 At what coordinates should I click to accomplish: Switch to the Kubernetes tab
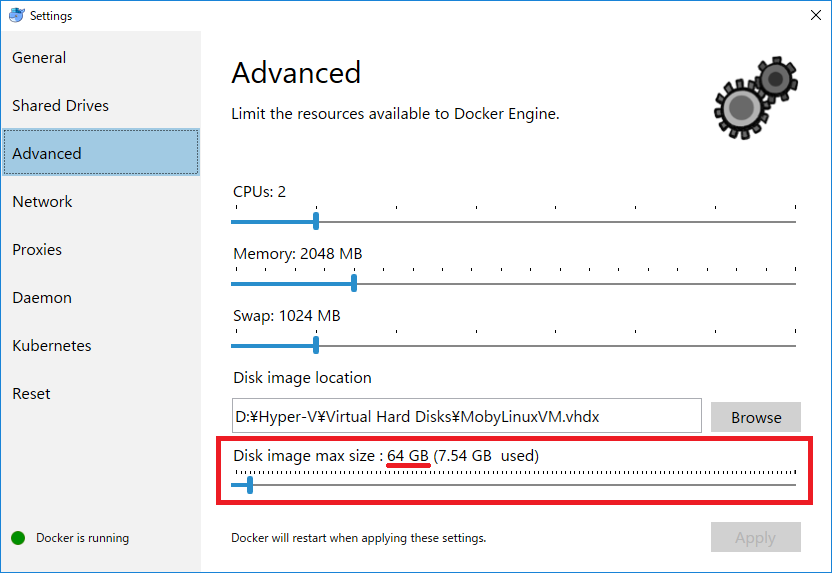[52, 346]
